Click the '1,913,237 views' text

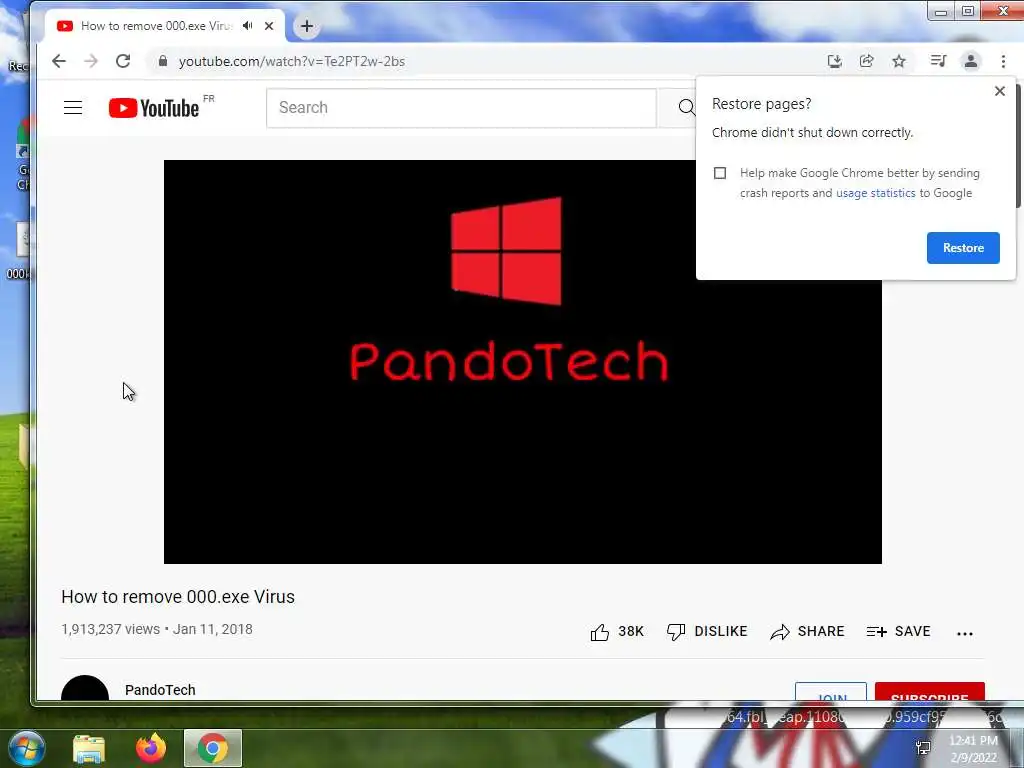point(110,630)
